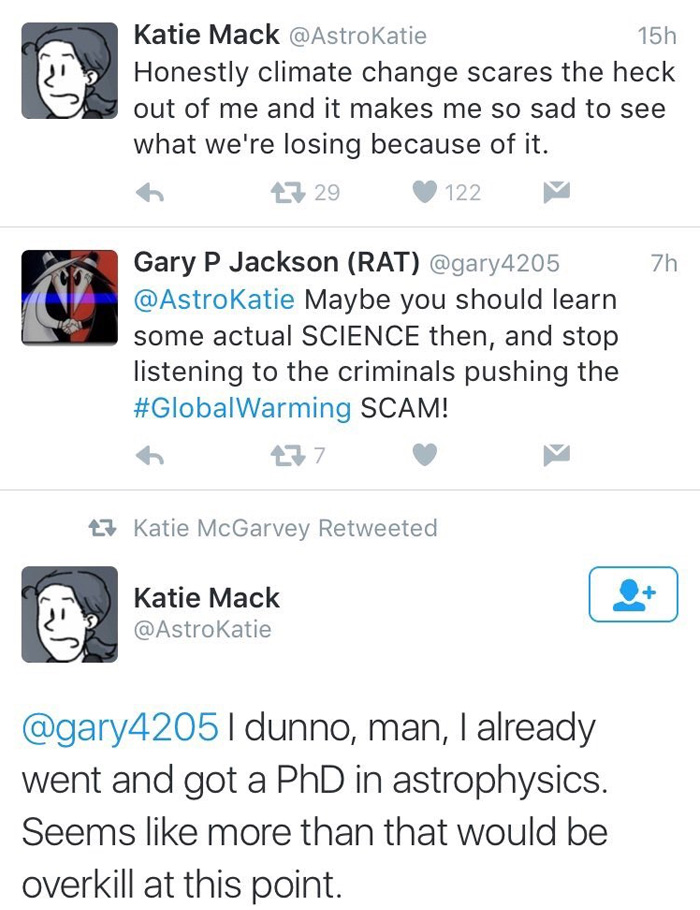
Task: Select the message icon under Gary's reply
Action: (556, 455)
